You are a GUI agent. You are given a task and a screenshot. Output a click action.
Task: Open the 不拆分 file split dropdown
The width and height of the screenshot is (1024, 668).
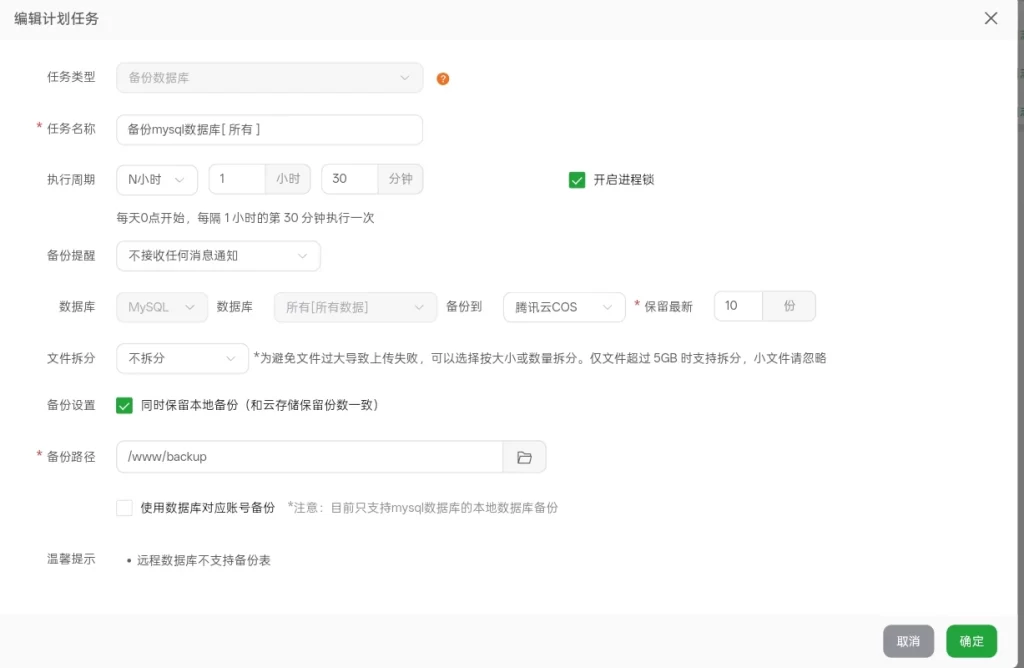click(x=181, y=357)
